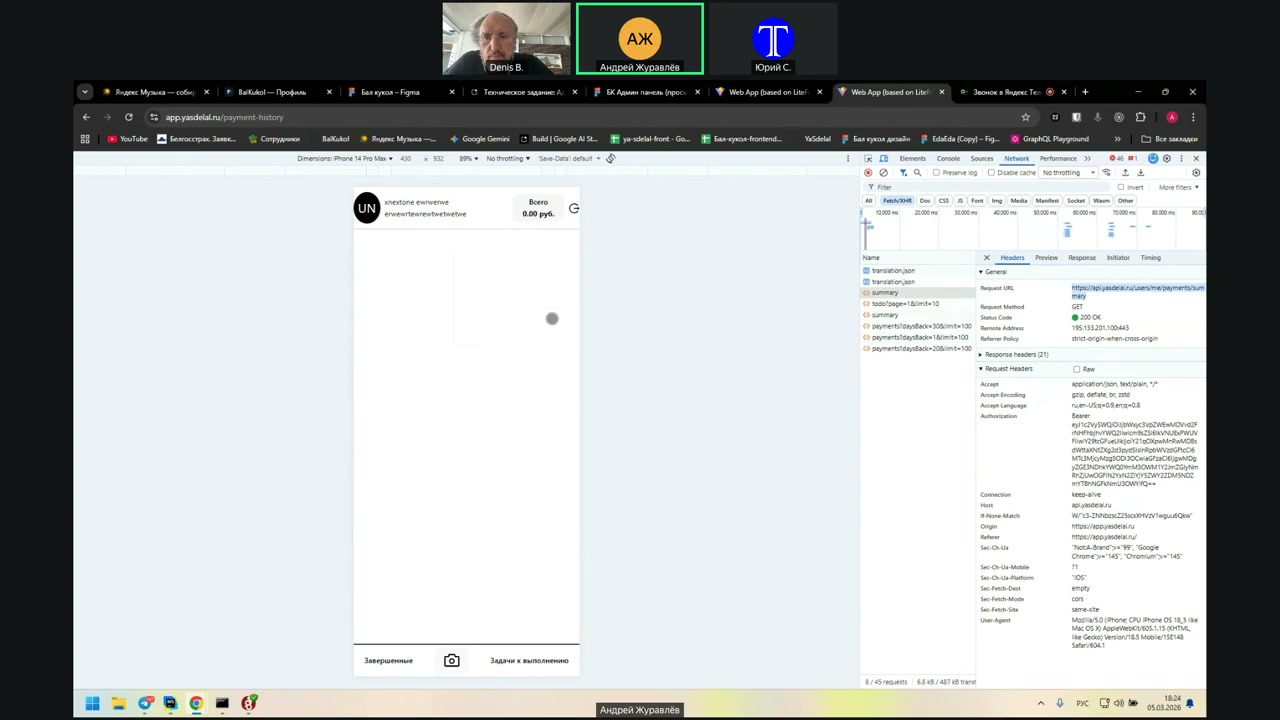Click the inspect element picker icon
The image size is (1280, 720).
(x=868, y=159)
